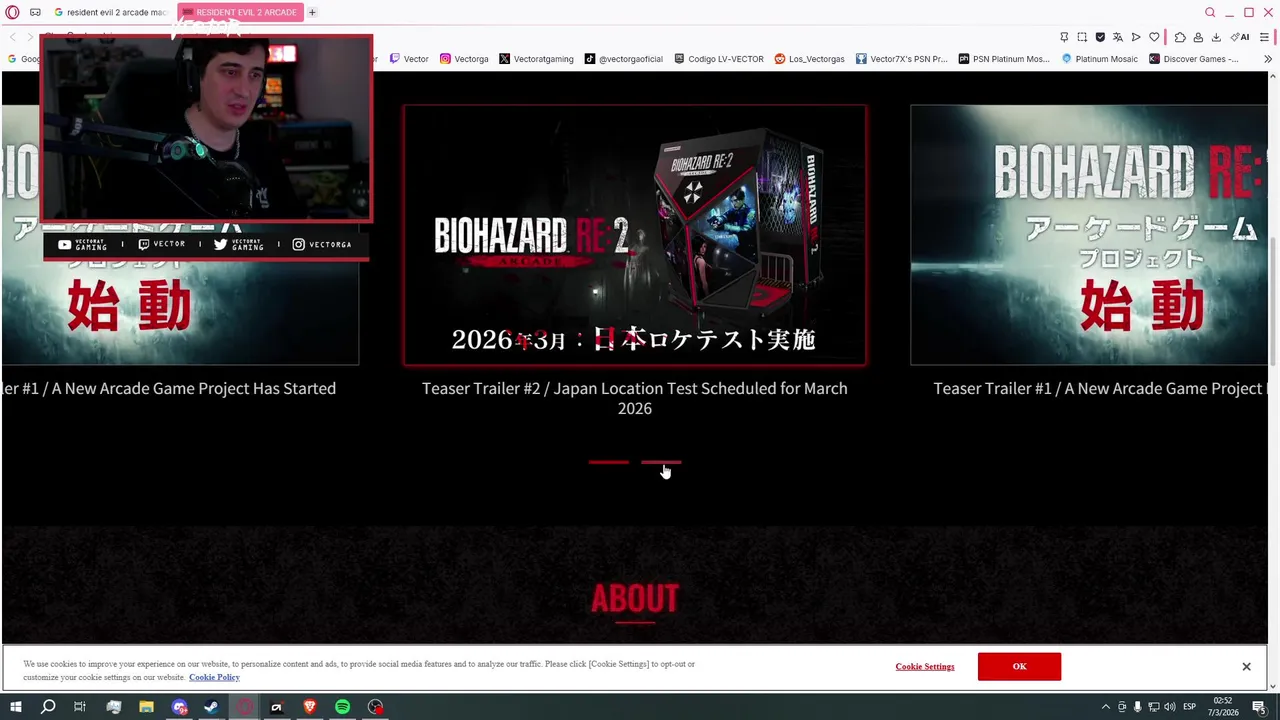Click the search tabs magnifier icon
The image size is (1280, 720).
[1210, 12]
